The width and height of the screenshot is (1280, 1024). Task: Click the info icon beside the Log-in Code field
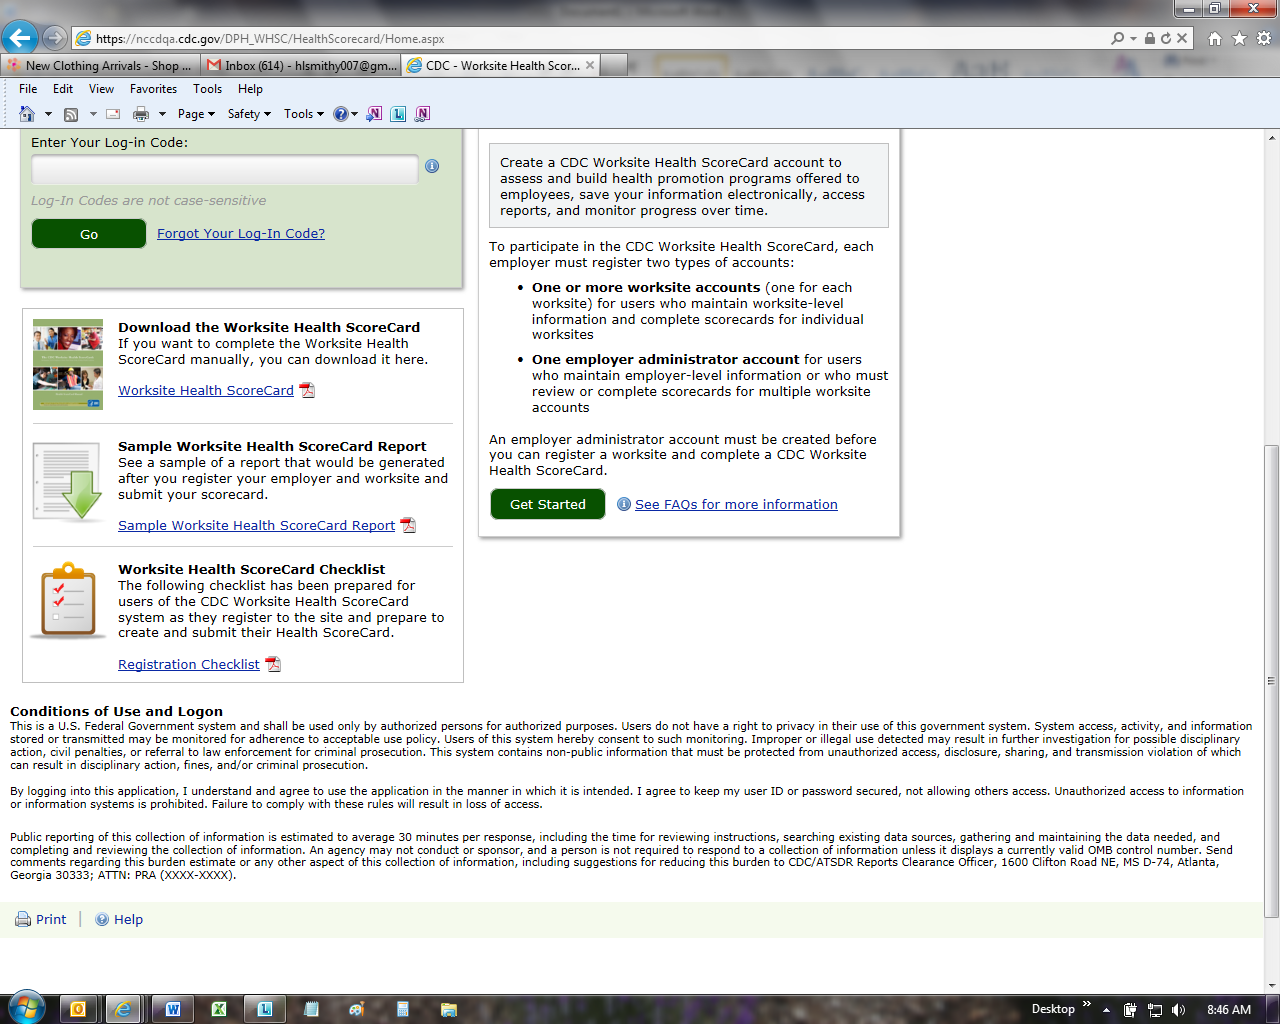click(432, 166)
